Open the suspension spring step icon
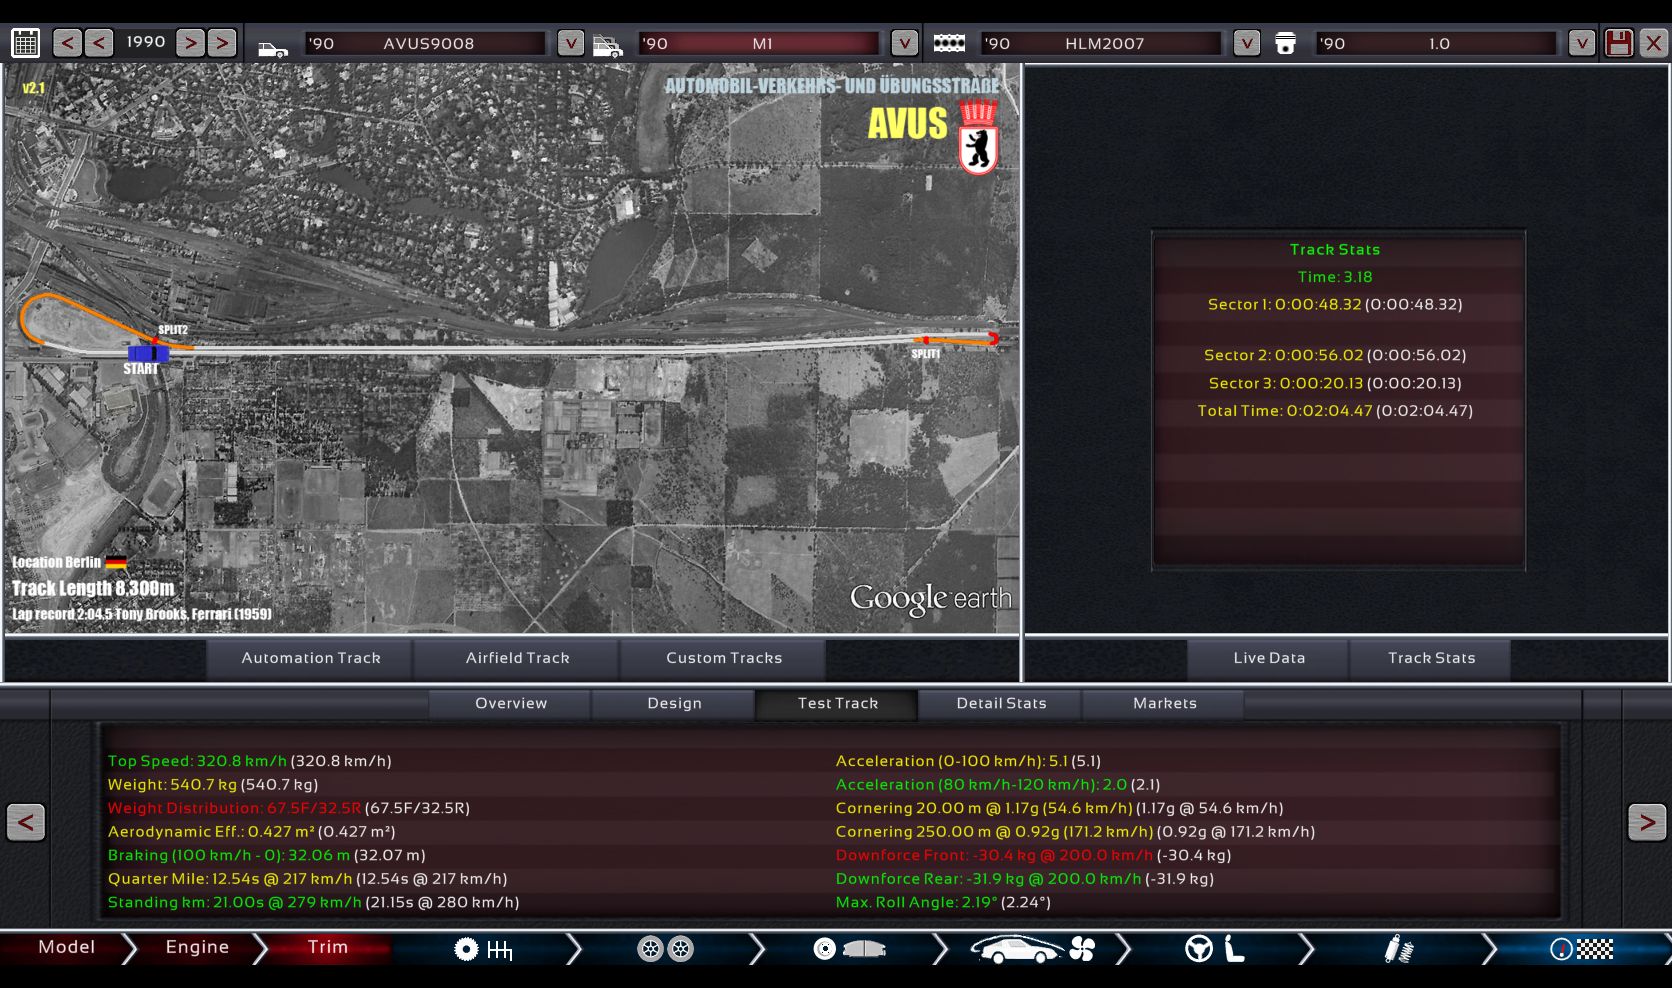Image resolution: width=1672 pixels, height=988 pixels. tap(1398, 949)
